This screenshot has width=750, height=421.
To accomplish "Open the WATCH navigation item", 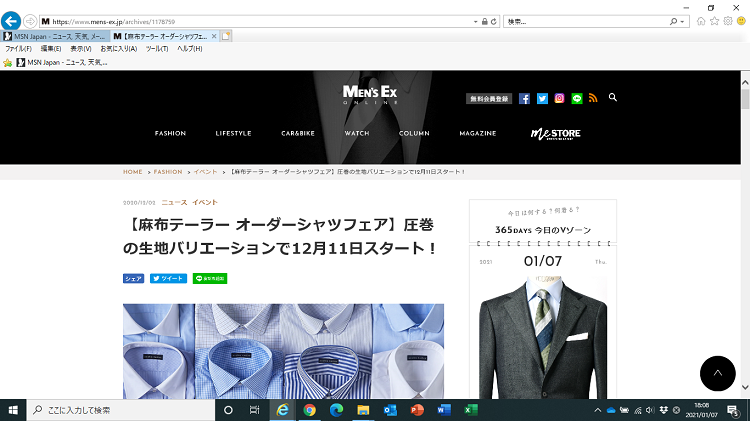I will pos(357,133).
